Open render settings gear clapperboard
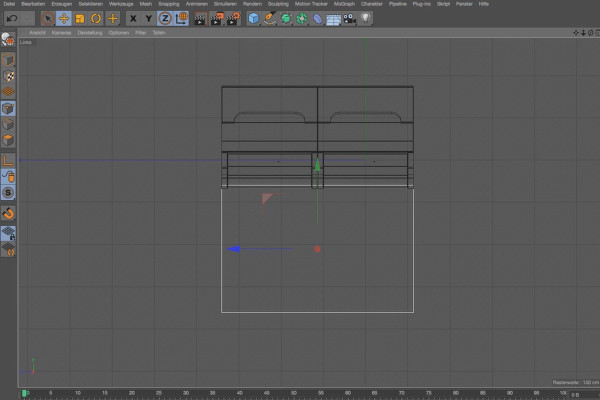The image size is (600, 400). point(233,18)
